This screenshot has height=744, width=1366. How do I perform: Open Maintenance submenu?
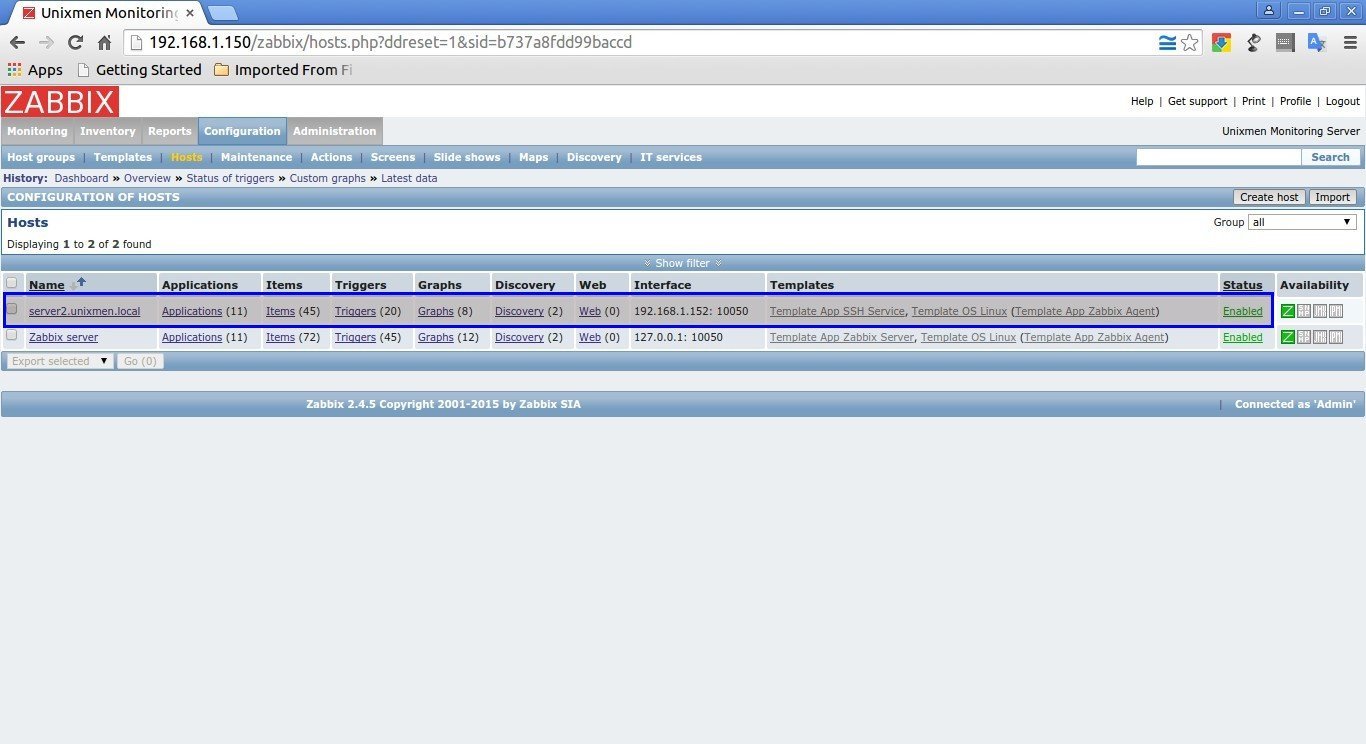[x=257, y=157]
